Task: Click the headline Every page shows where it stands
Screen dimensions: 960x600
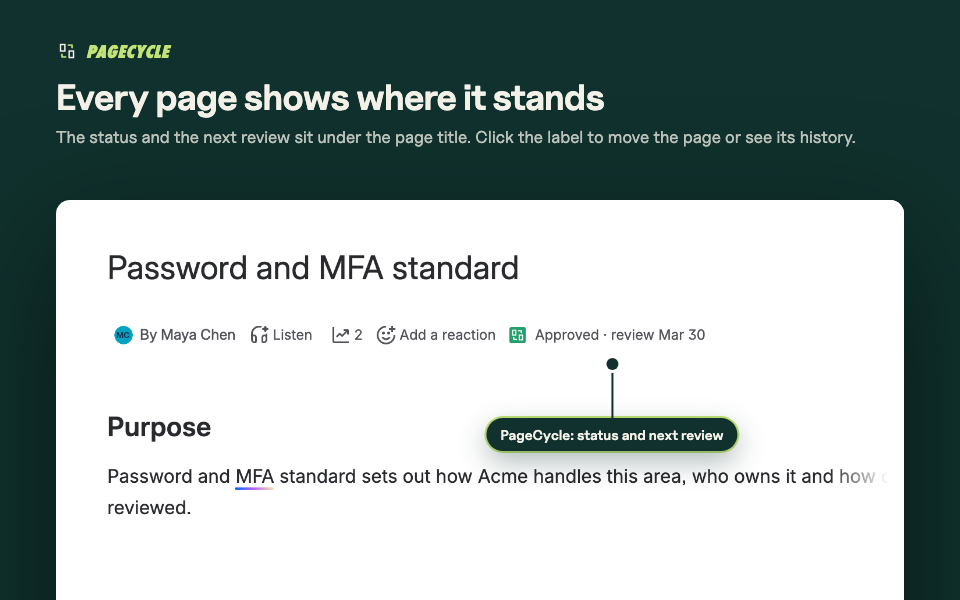Action: 330,98
